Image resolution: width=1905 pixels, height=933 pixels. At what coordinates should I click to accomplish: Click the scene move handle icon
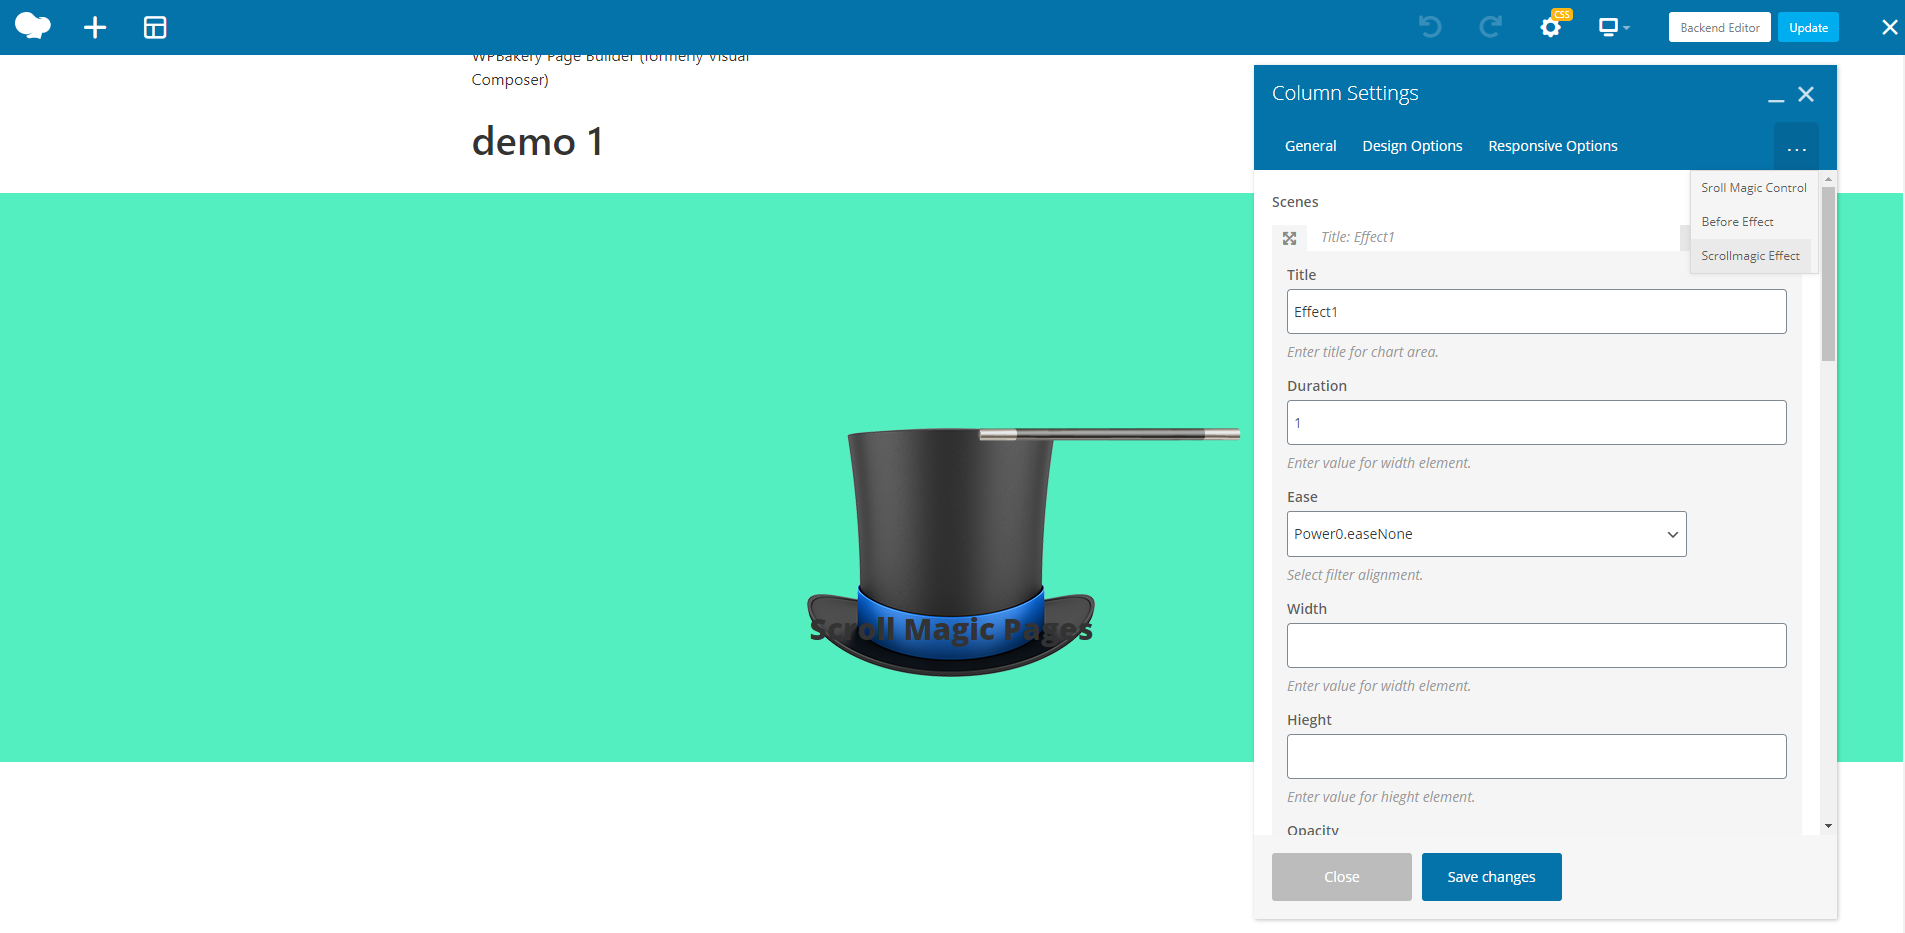1289,238
